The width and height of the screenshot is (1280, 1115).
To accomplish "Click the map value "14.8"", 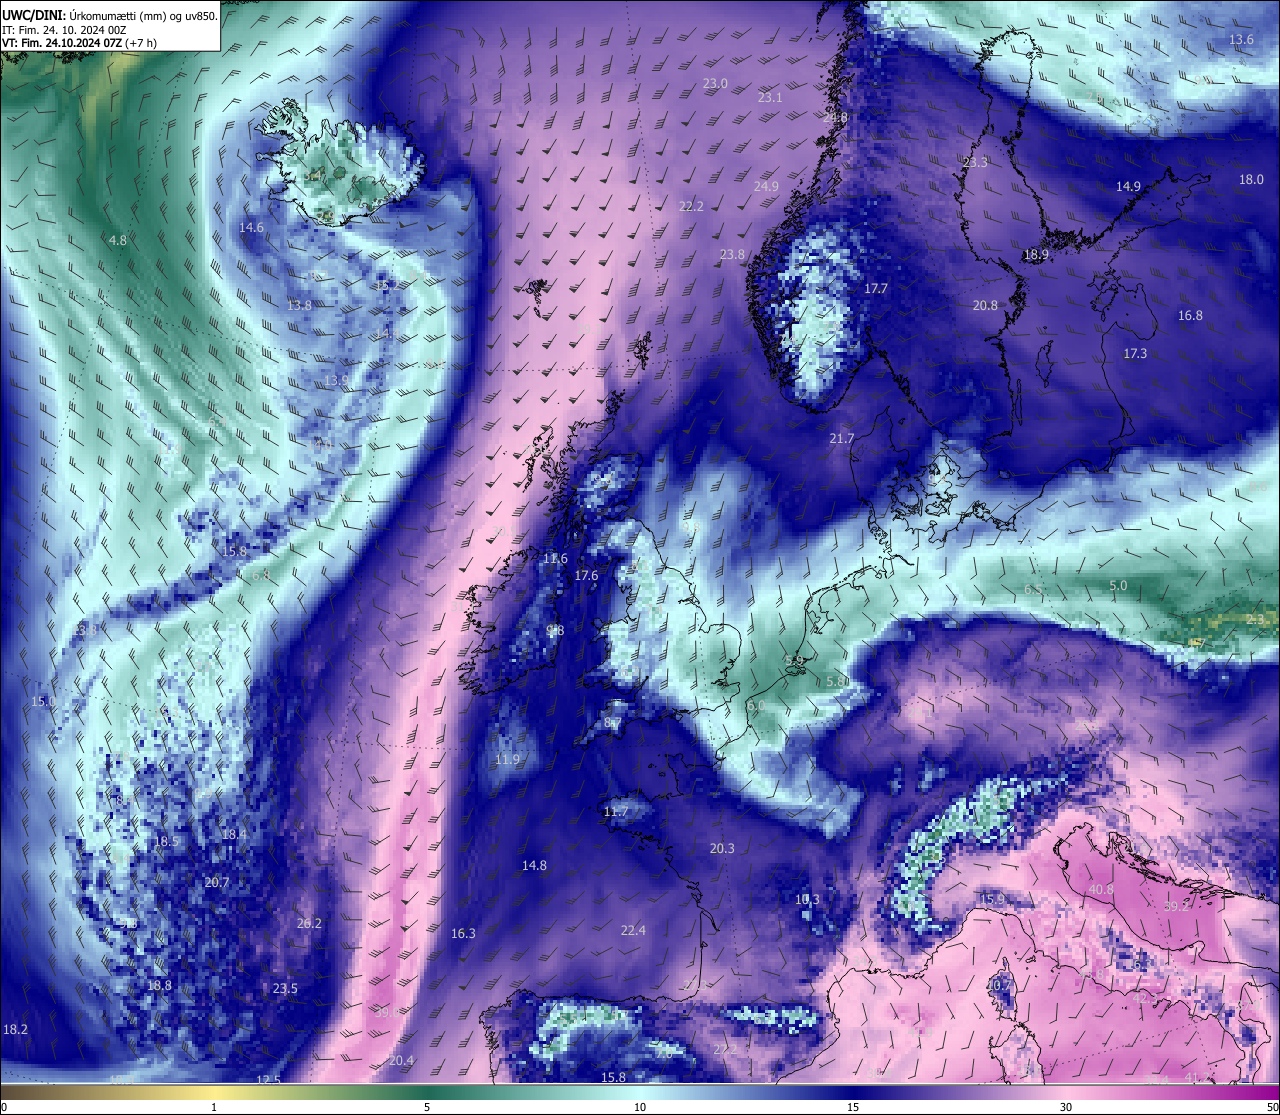I will point(534,866).
